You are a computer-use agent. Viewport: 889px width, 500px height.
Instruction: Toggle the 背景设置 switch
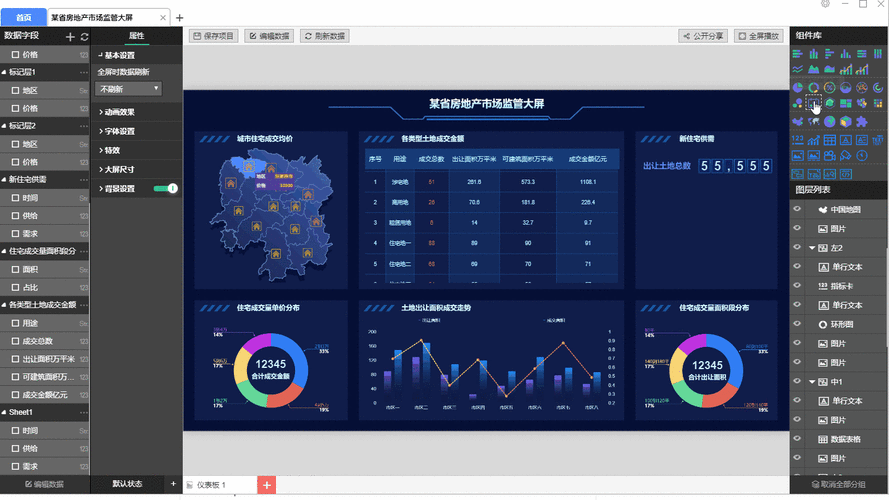coord(165,188)
